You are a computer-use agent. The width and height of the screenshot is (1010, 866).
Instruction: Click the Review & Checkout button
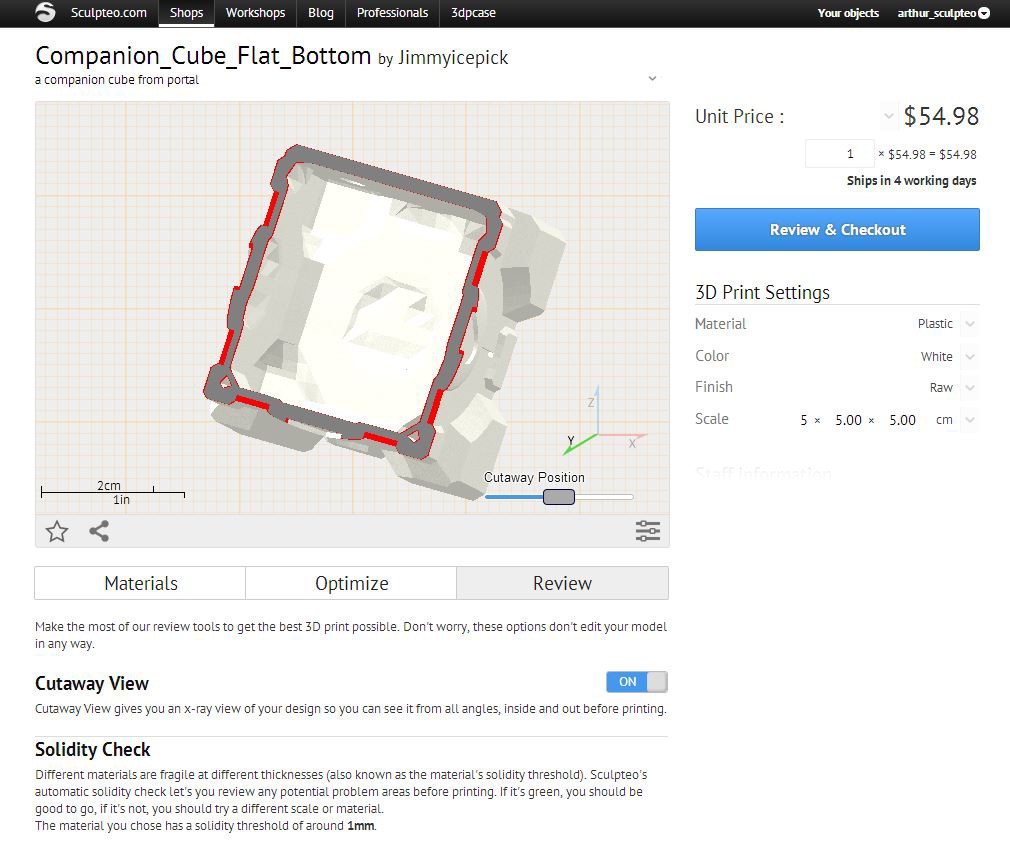(x=837, y=230)
